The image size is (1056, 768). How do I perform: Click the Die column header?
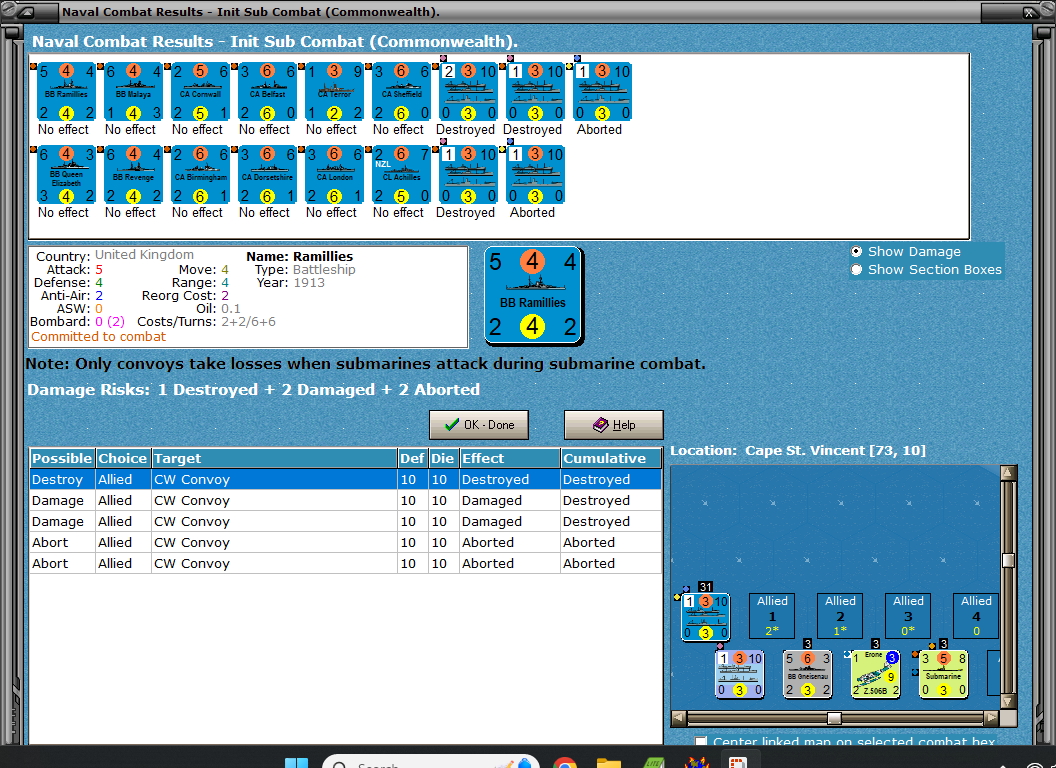(442, 458)
